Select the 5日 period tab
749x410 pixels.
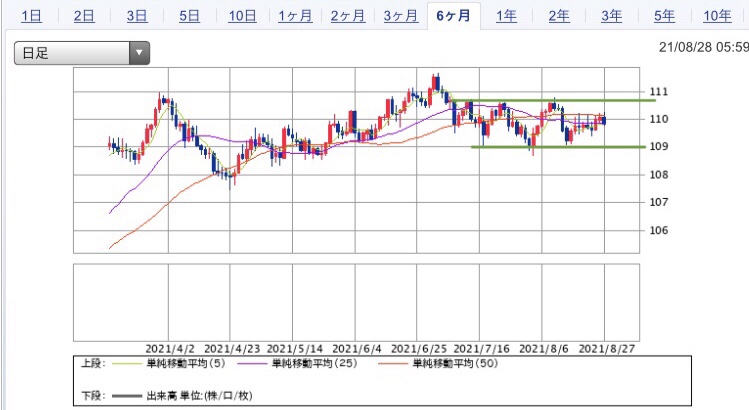190,16
